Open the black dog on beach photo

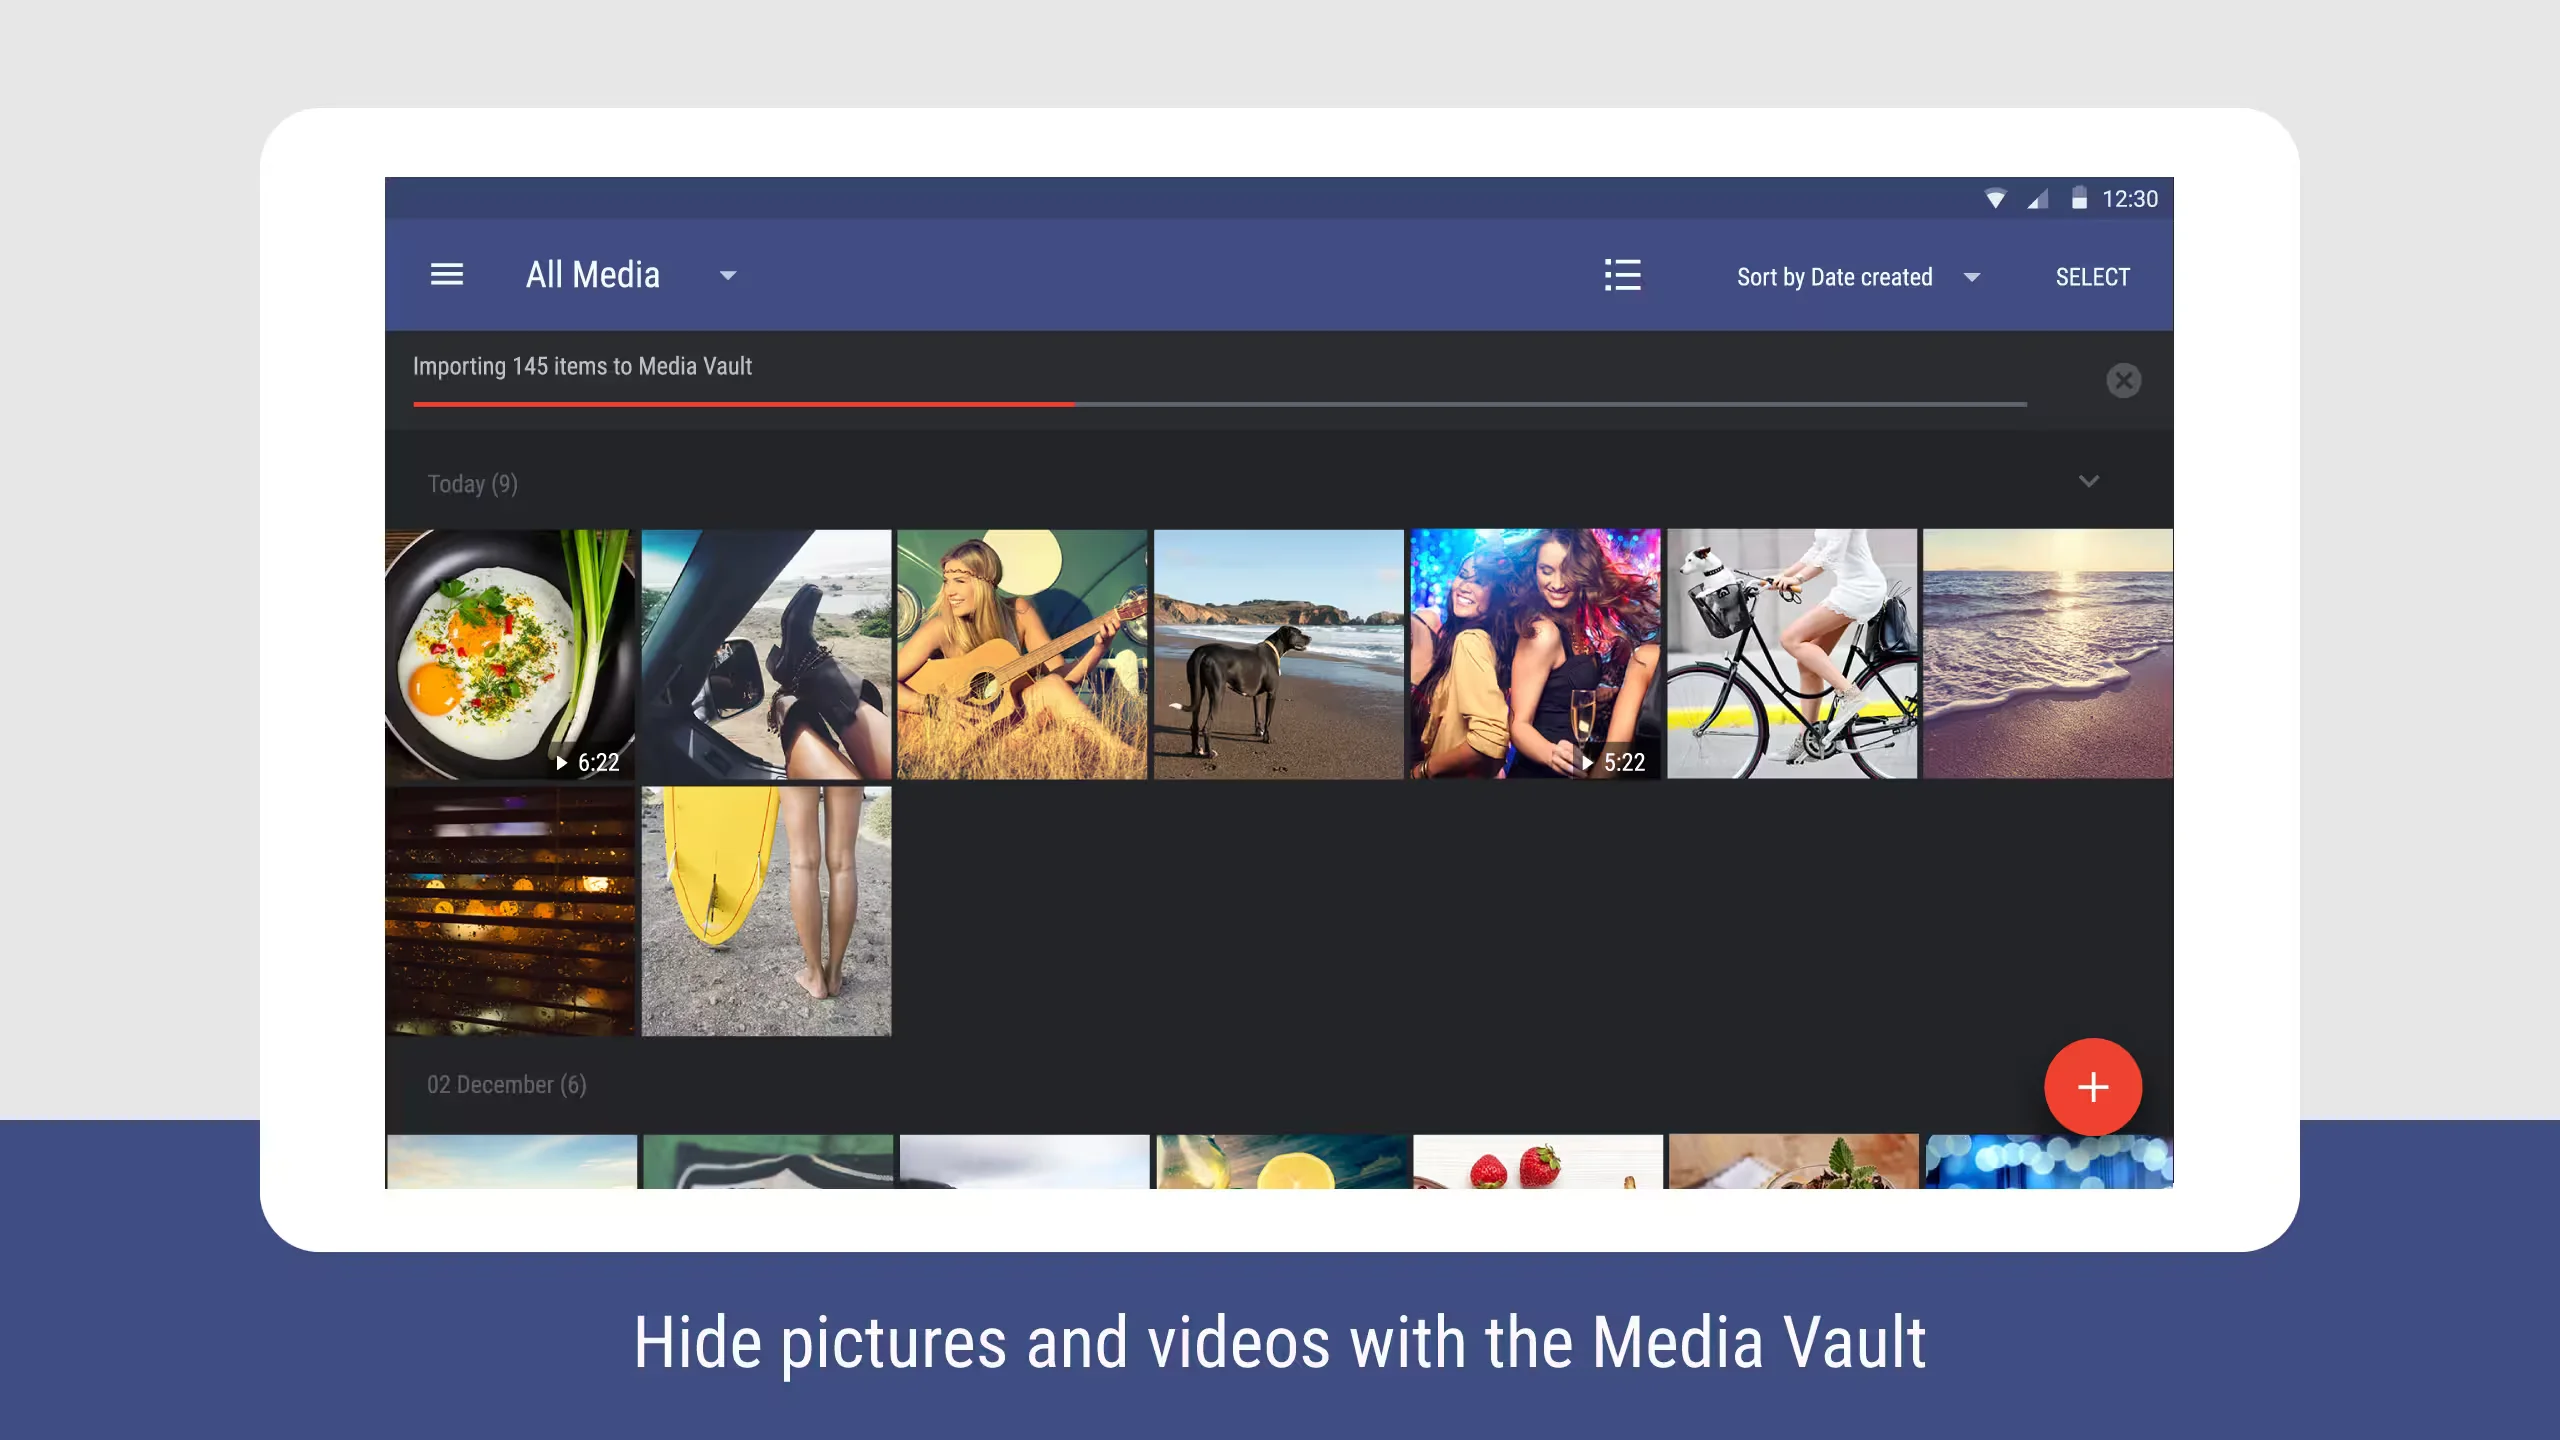(1278, 654)
